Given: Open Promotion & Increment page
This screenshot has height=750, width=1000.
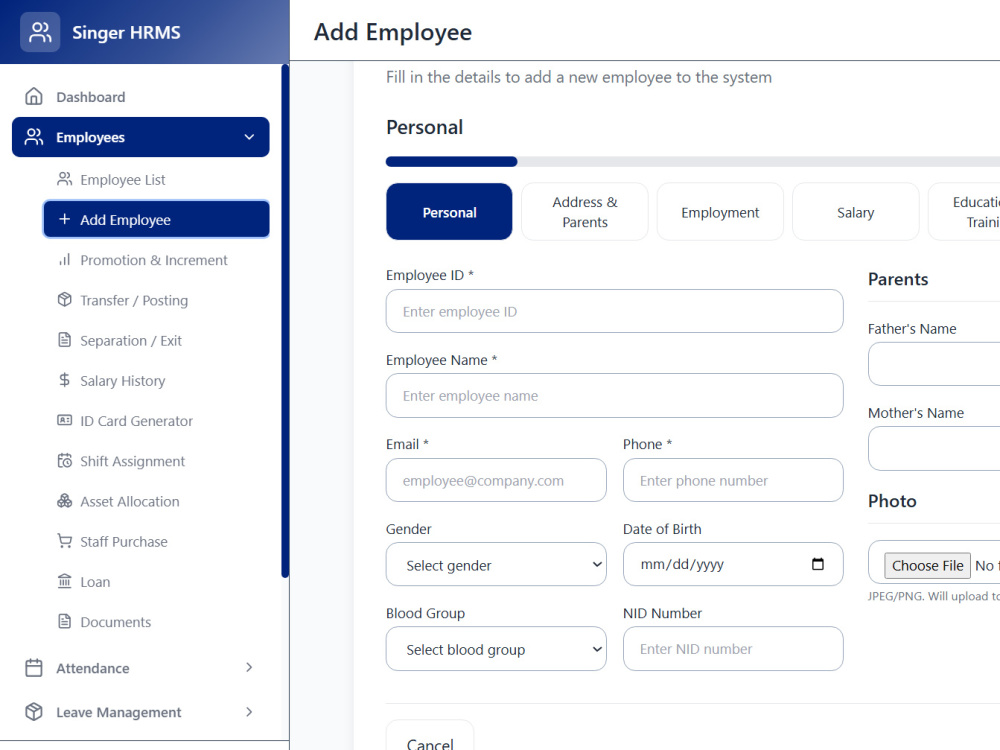Looking at the screenshot, I should [x=156, y=260].
